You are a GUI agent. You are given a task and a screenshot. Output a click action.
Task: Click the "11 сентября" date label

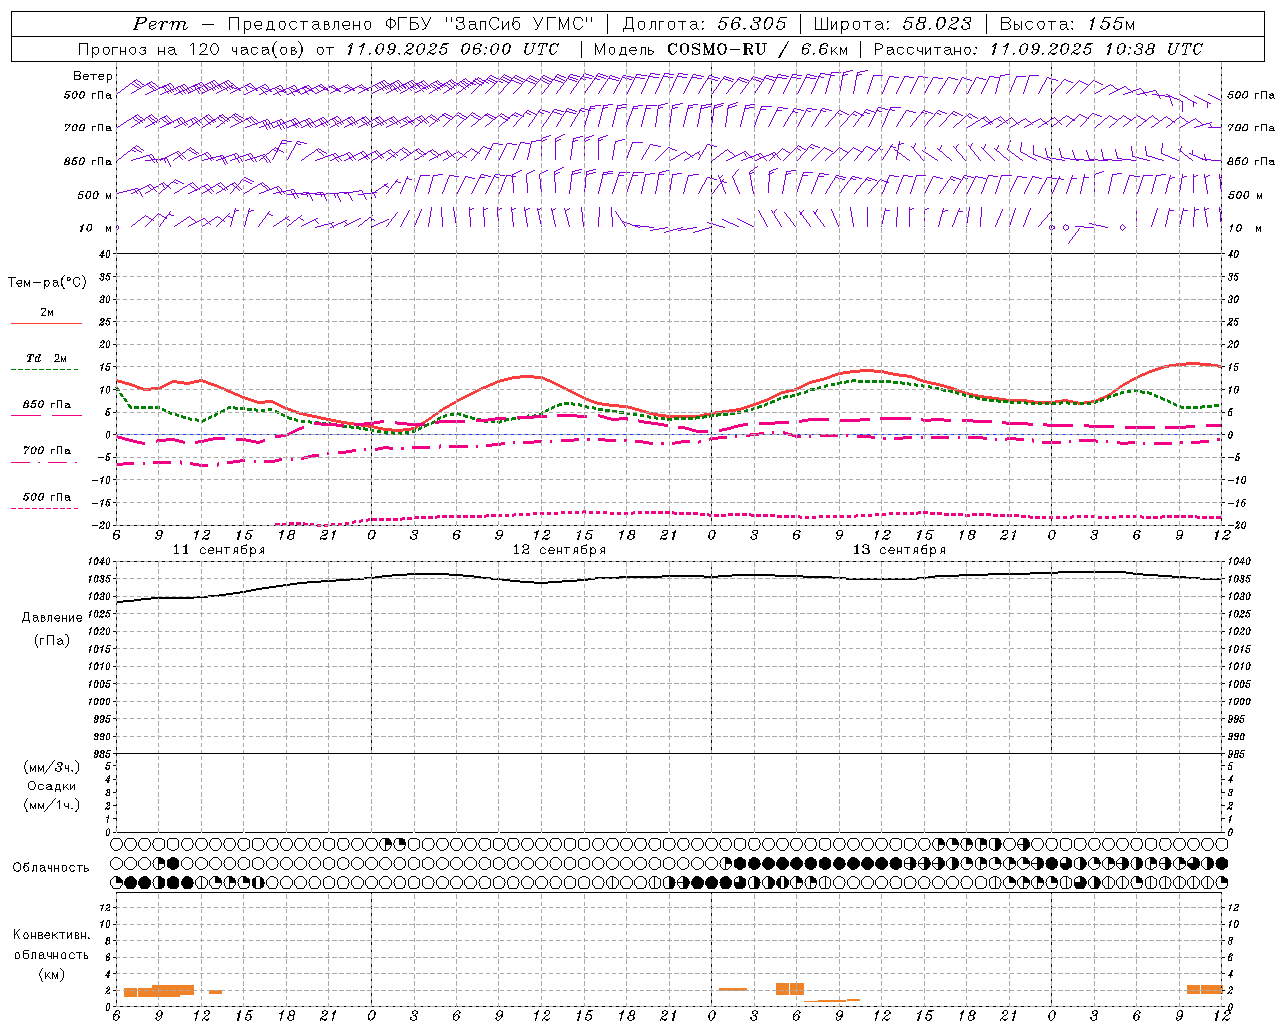[219, 550]
